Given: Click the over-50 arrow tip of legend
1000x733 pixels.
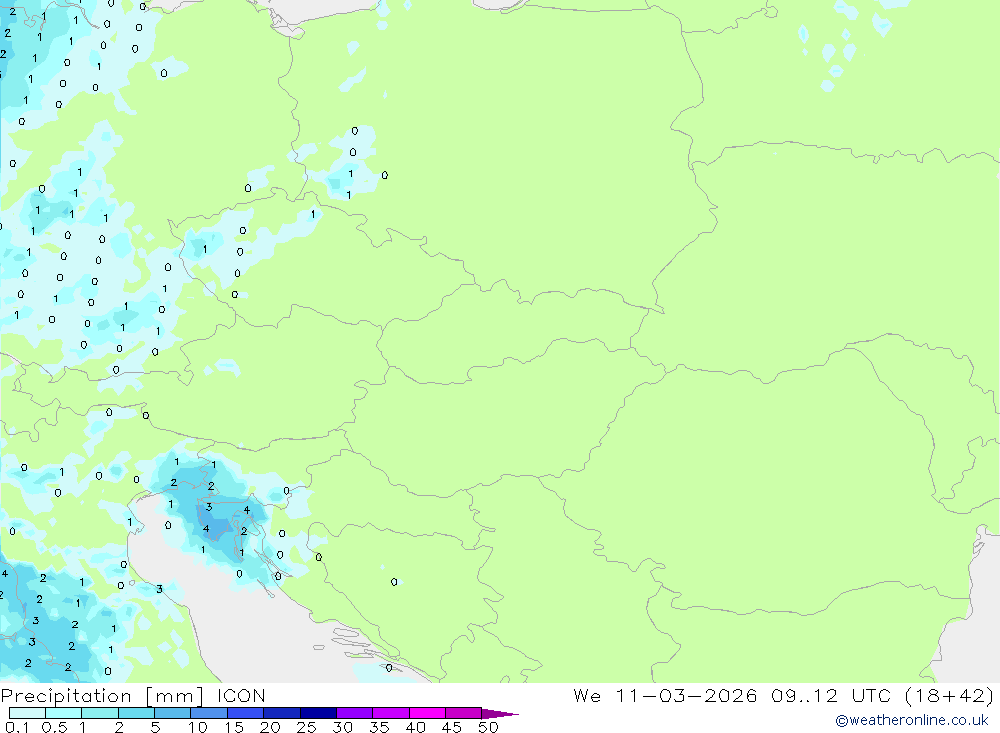Looking at the screenshot, I should click(x=500, y=713).
